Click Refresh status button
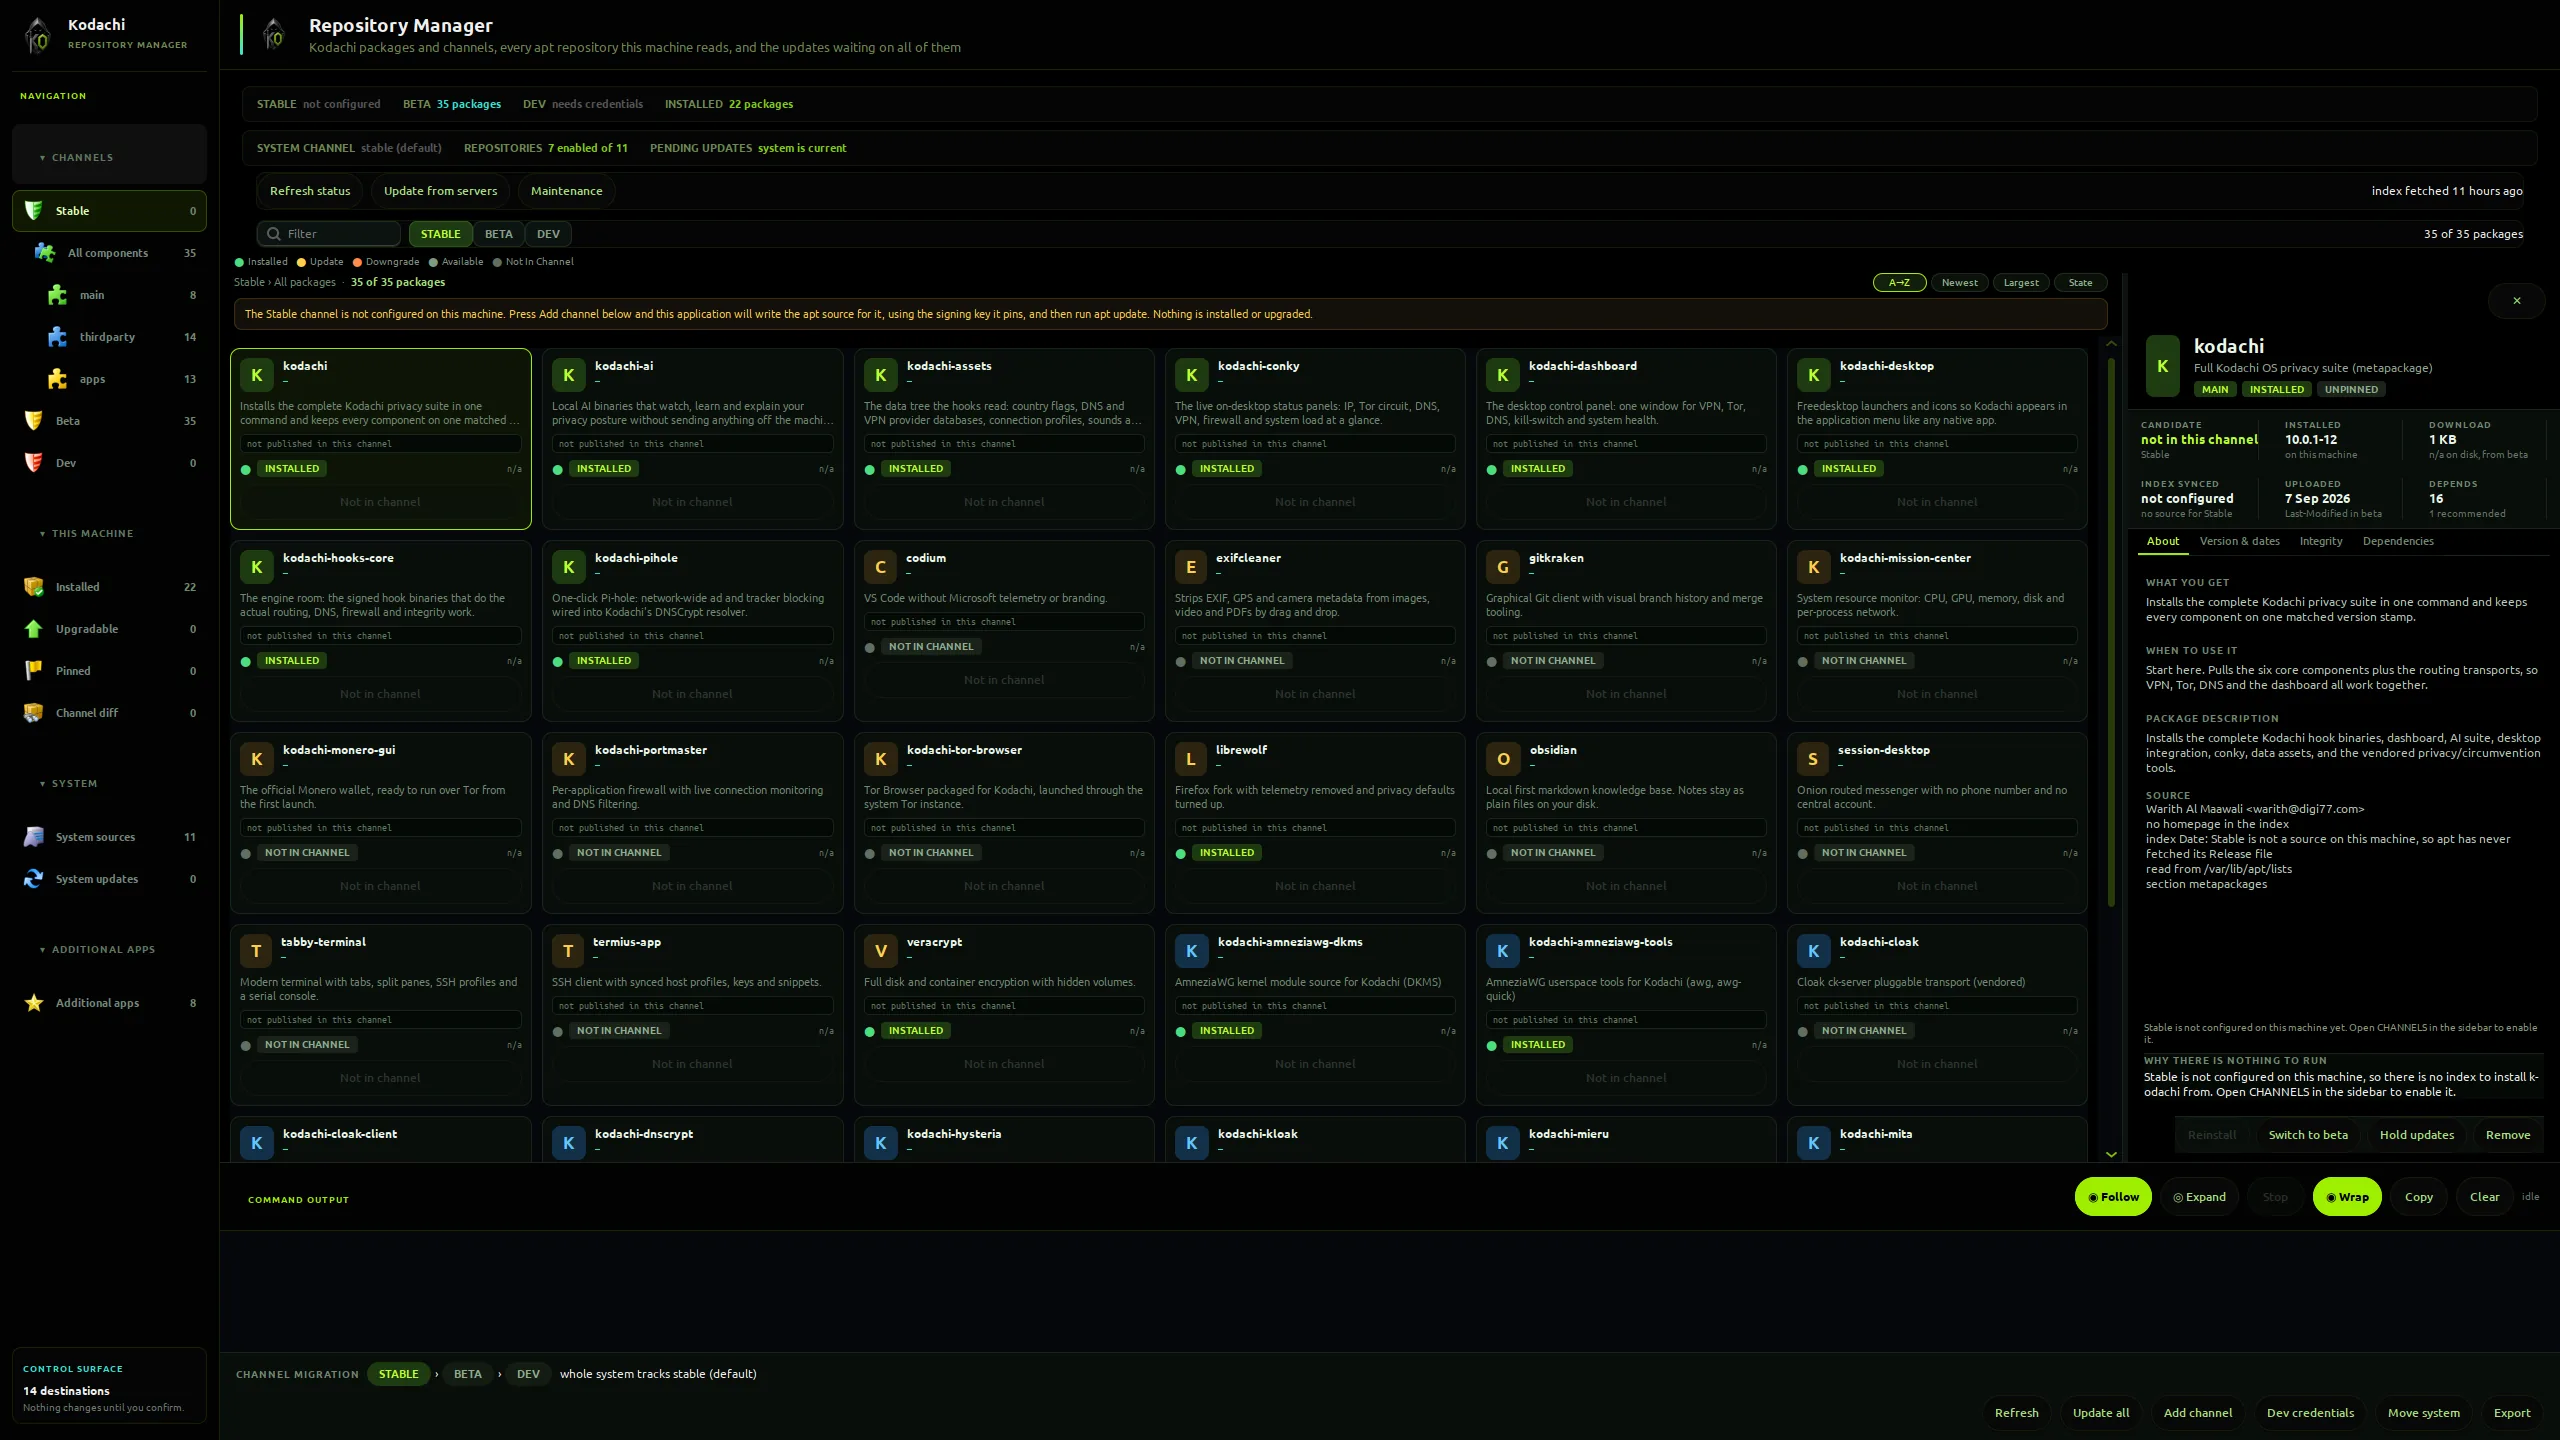Viewport: 2560px width, 1440px height. pos(310,191)
